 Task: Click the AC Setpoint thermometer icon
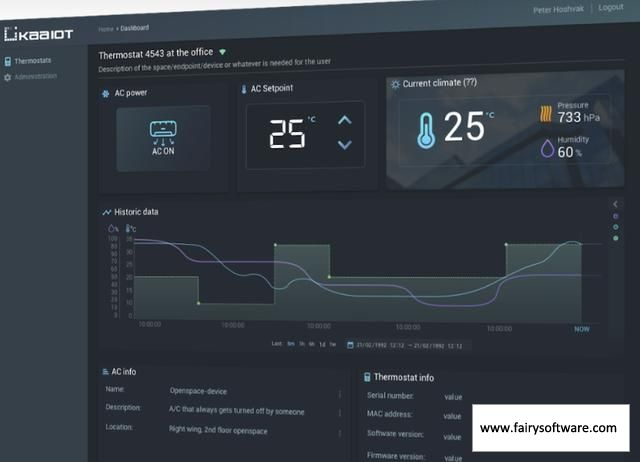pyautogui.click(x=244, y=89)
